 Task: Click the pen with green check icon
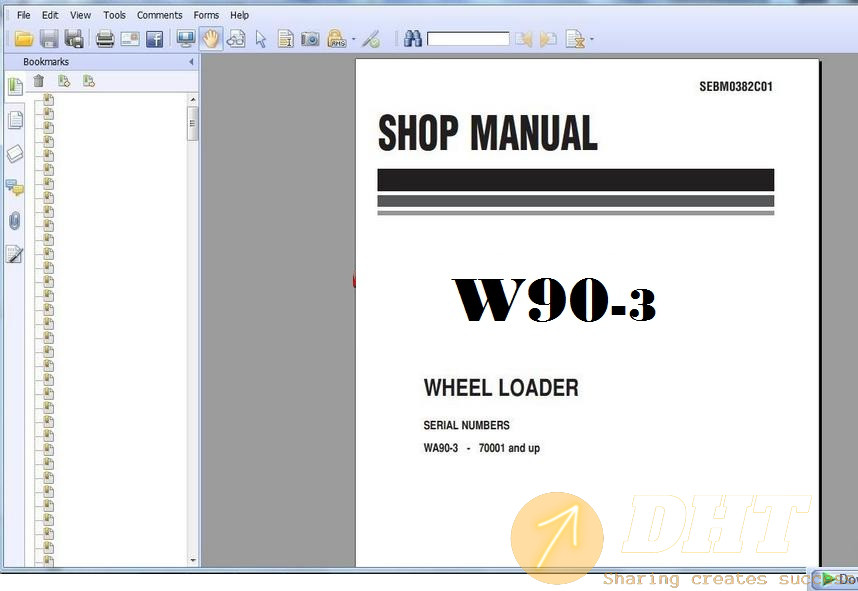point(371,39)
